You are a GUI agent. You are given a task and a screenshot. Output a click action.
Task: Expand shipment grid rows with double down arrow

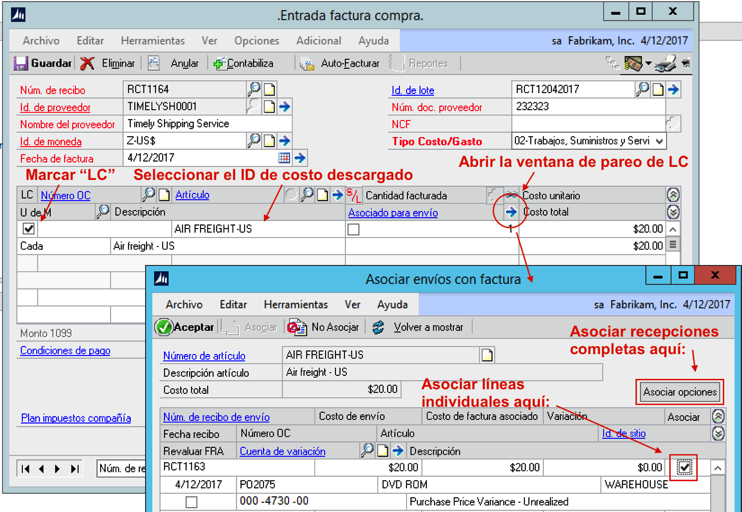point(718,433)
